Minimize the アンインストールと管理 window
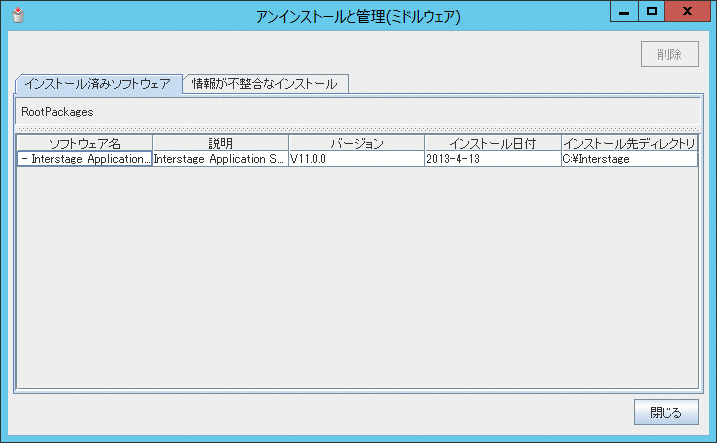This screenshot has width=717, height=443. point(624,11)
